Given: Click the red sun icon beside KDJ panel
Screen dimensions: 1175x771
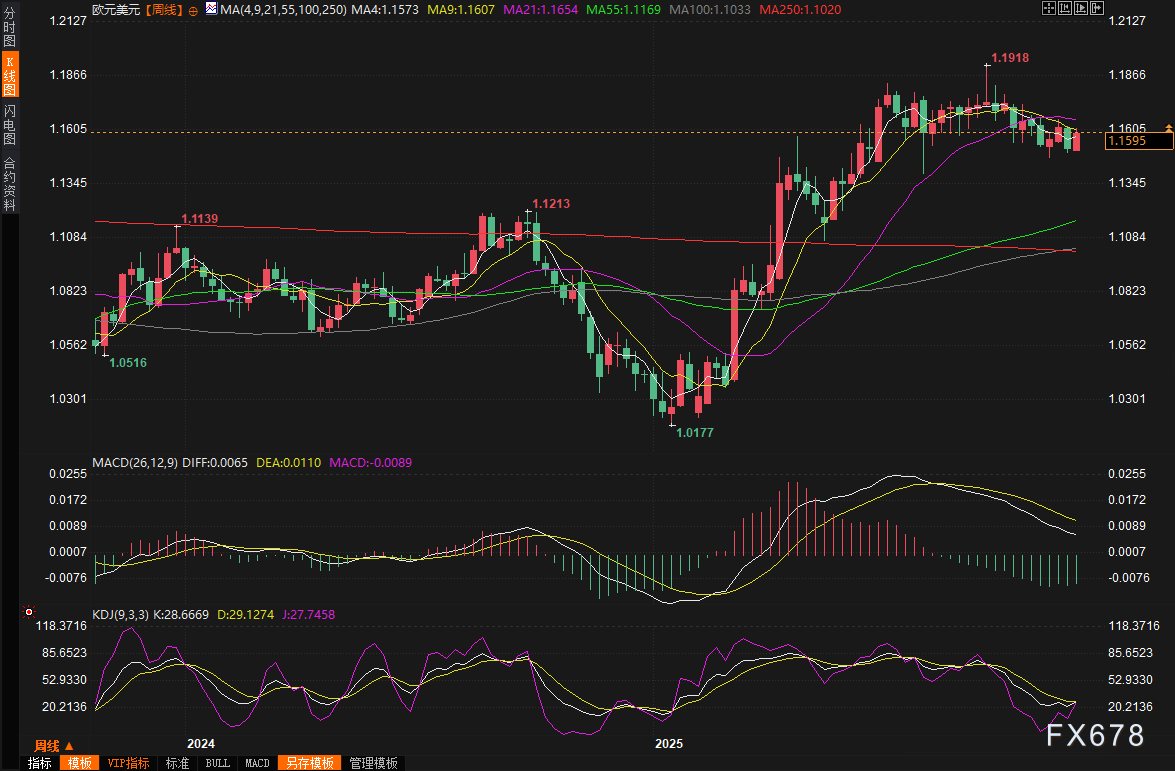Looking at the screenshot, I should point(29,612).
